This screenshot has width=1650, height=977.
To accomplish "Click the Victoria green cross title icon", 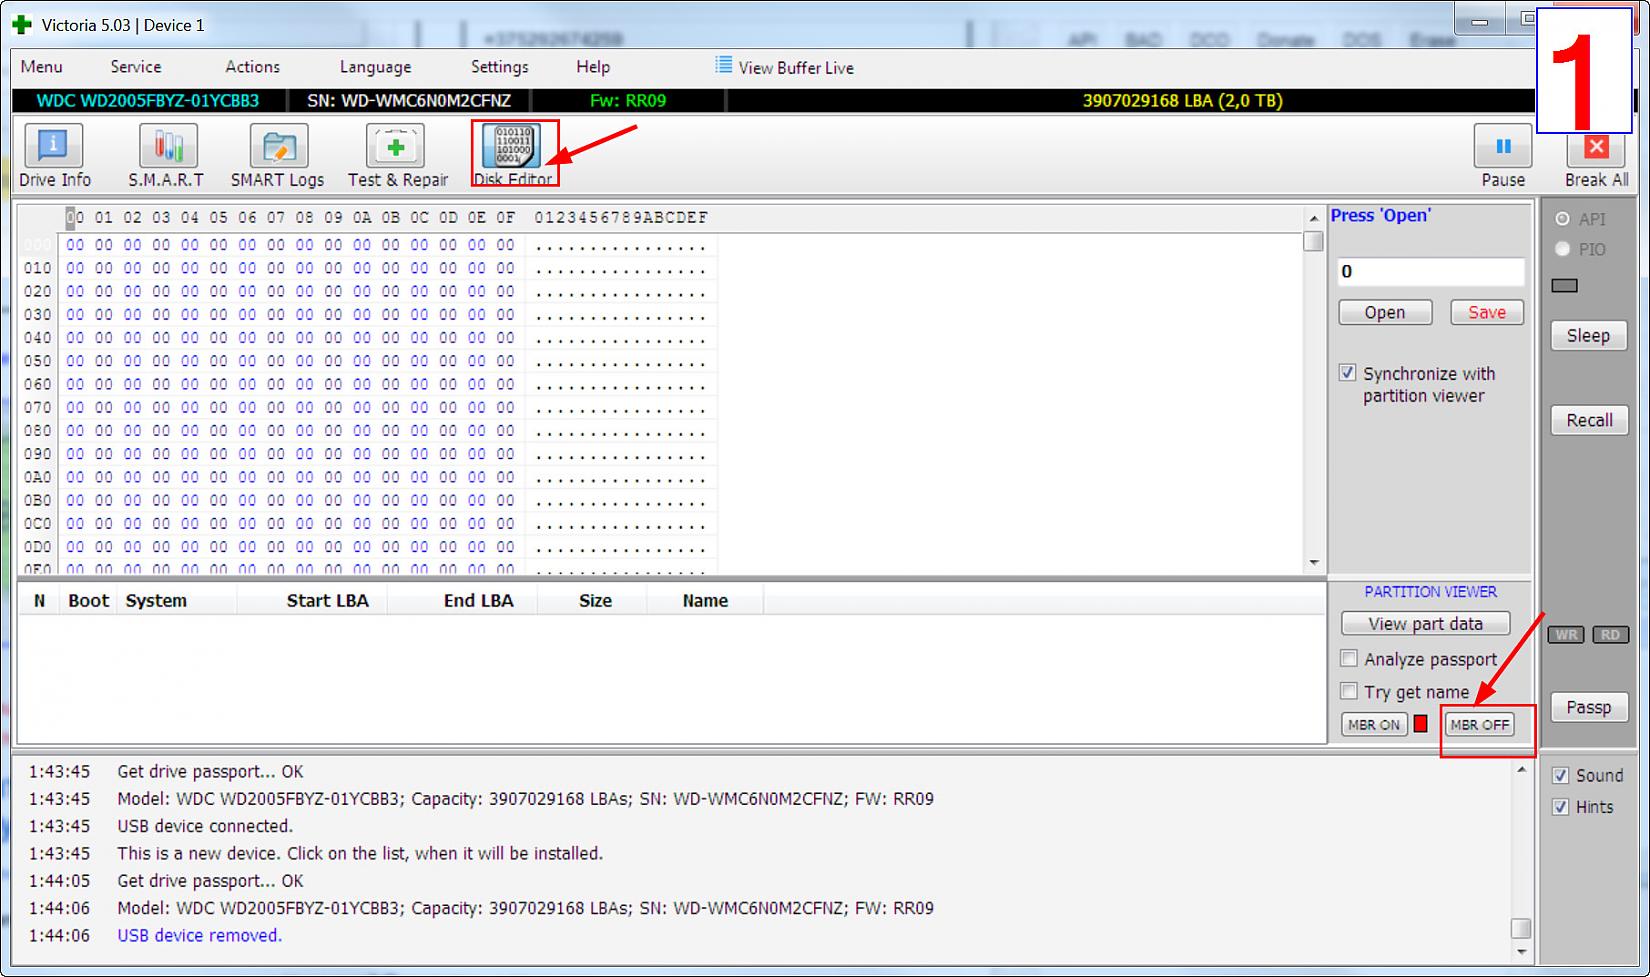I will (x=22, y=25).
